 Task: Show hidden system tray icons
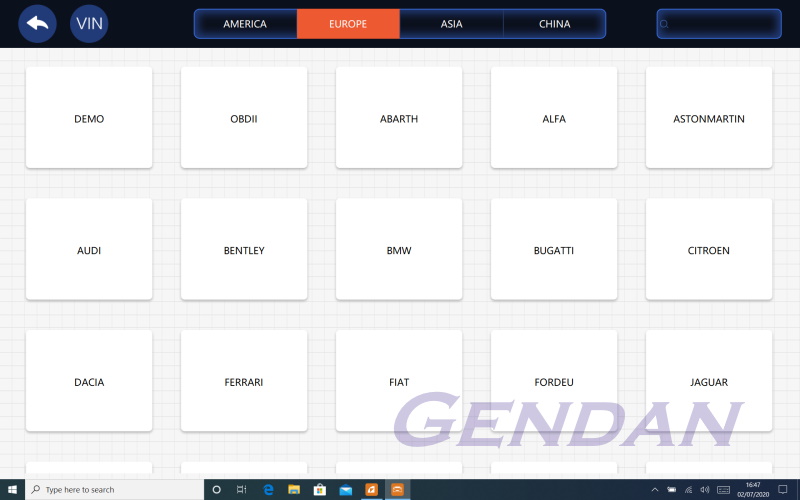coord(655,490)
